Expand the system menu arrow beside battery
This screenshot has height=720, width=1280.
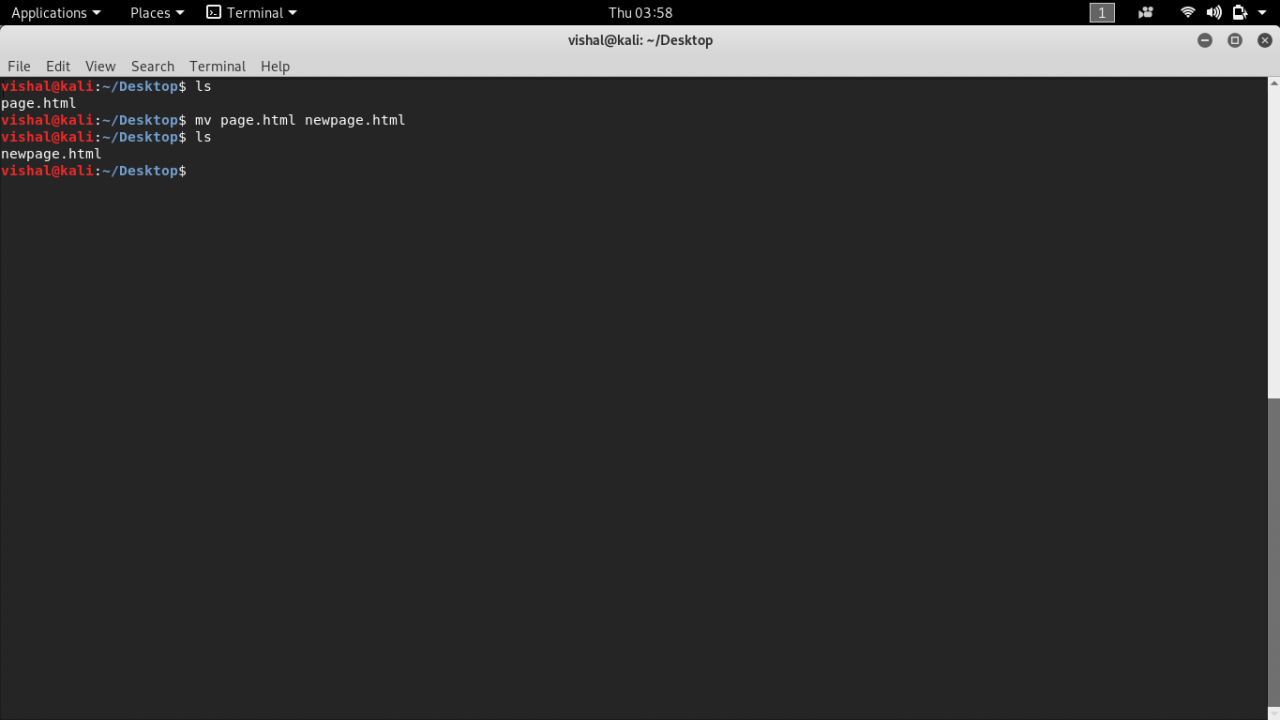click(1262, 13)
